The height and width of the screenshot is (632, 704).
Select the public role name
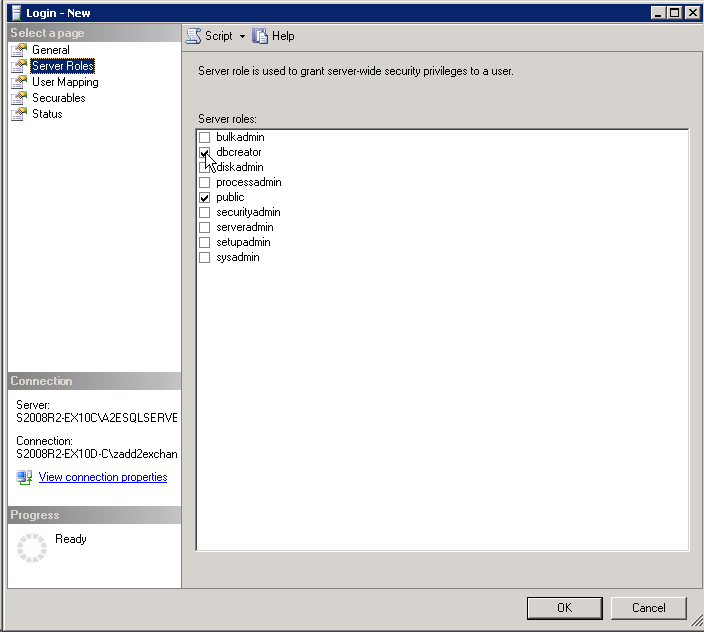[x=230, y=197]
